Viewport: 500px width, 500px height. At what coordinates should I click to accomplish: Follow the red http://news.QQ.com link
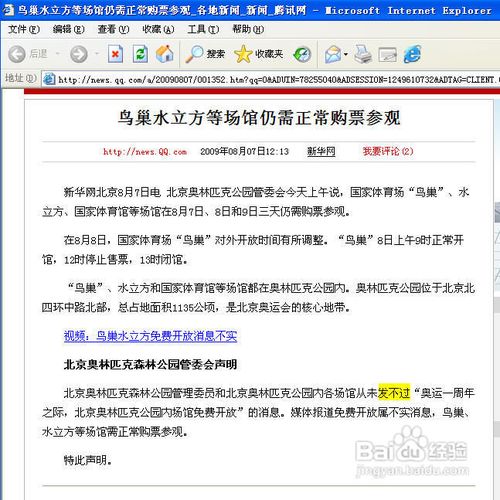point(145,152)
